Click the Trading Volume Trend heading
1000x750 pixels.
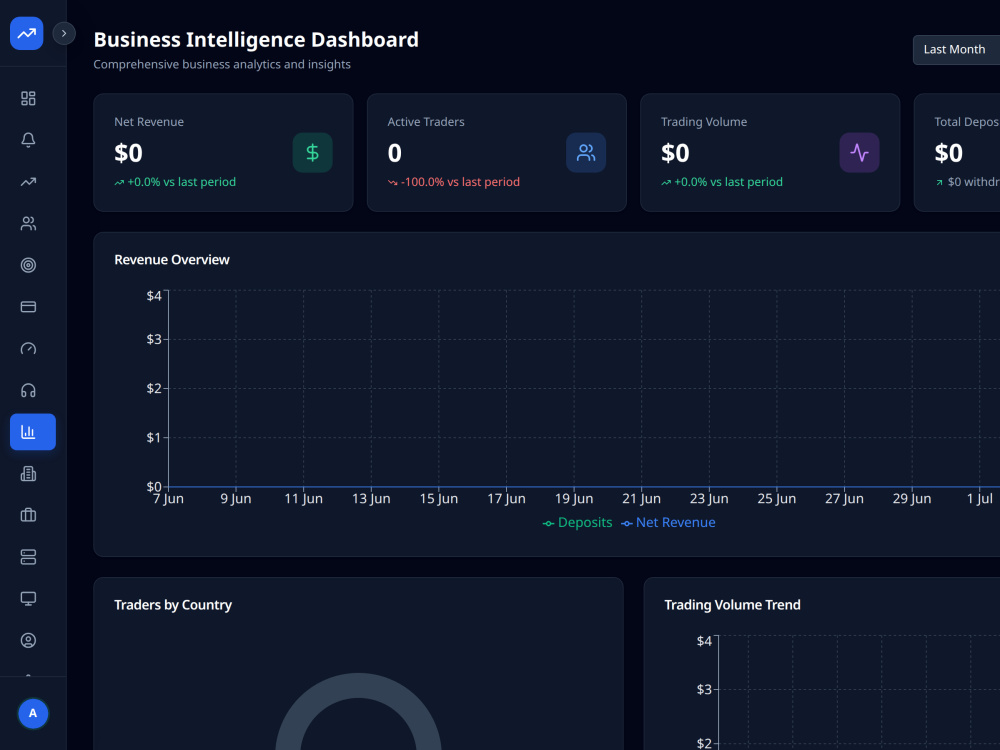[x=732, y=605]
